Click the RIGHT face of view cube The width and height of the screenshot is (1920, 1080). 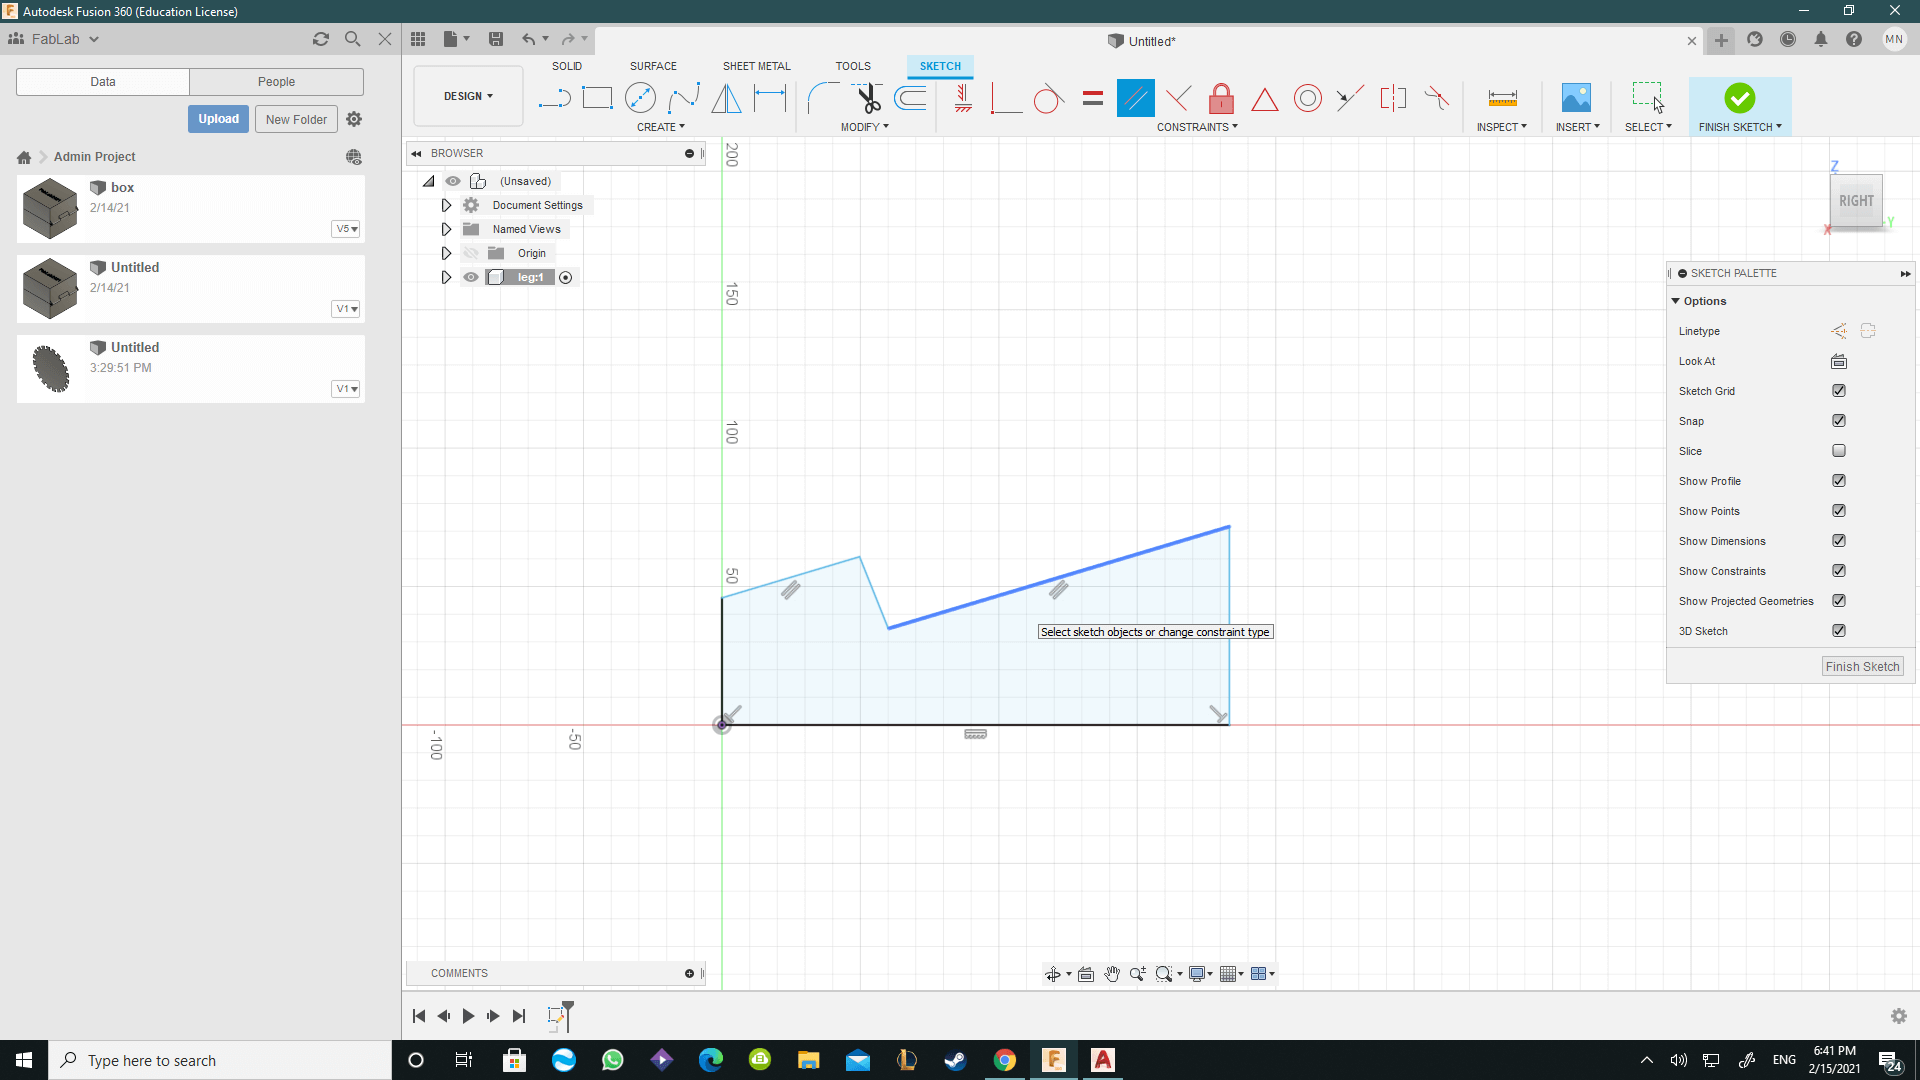[x=1856, y=201]
